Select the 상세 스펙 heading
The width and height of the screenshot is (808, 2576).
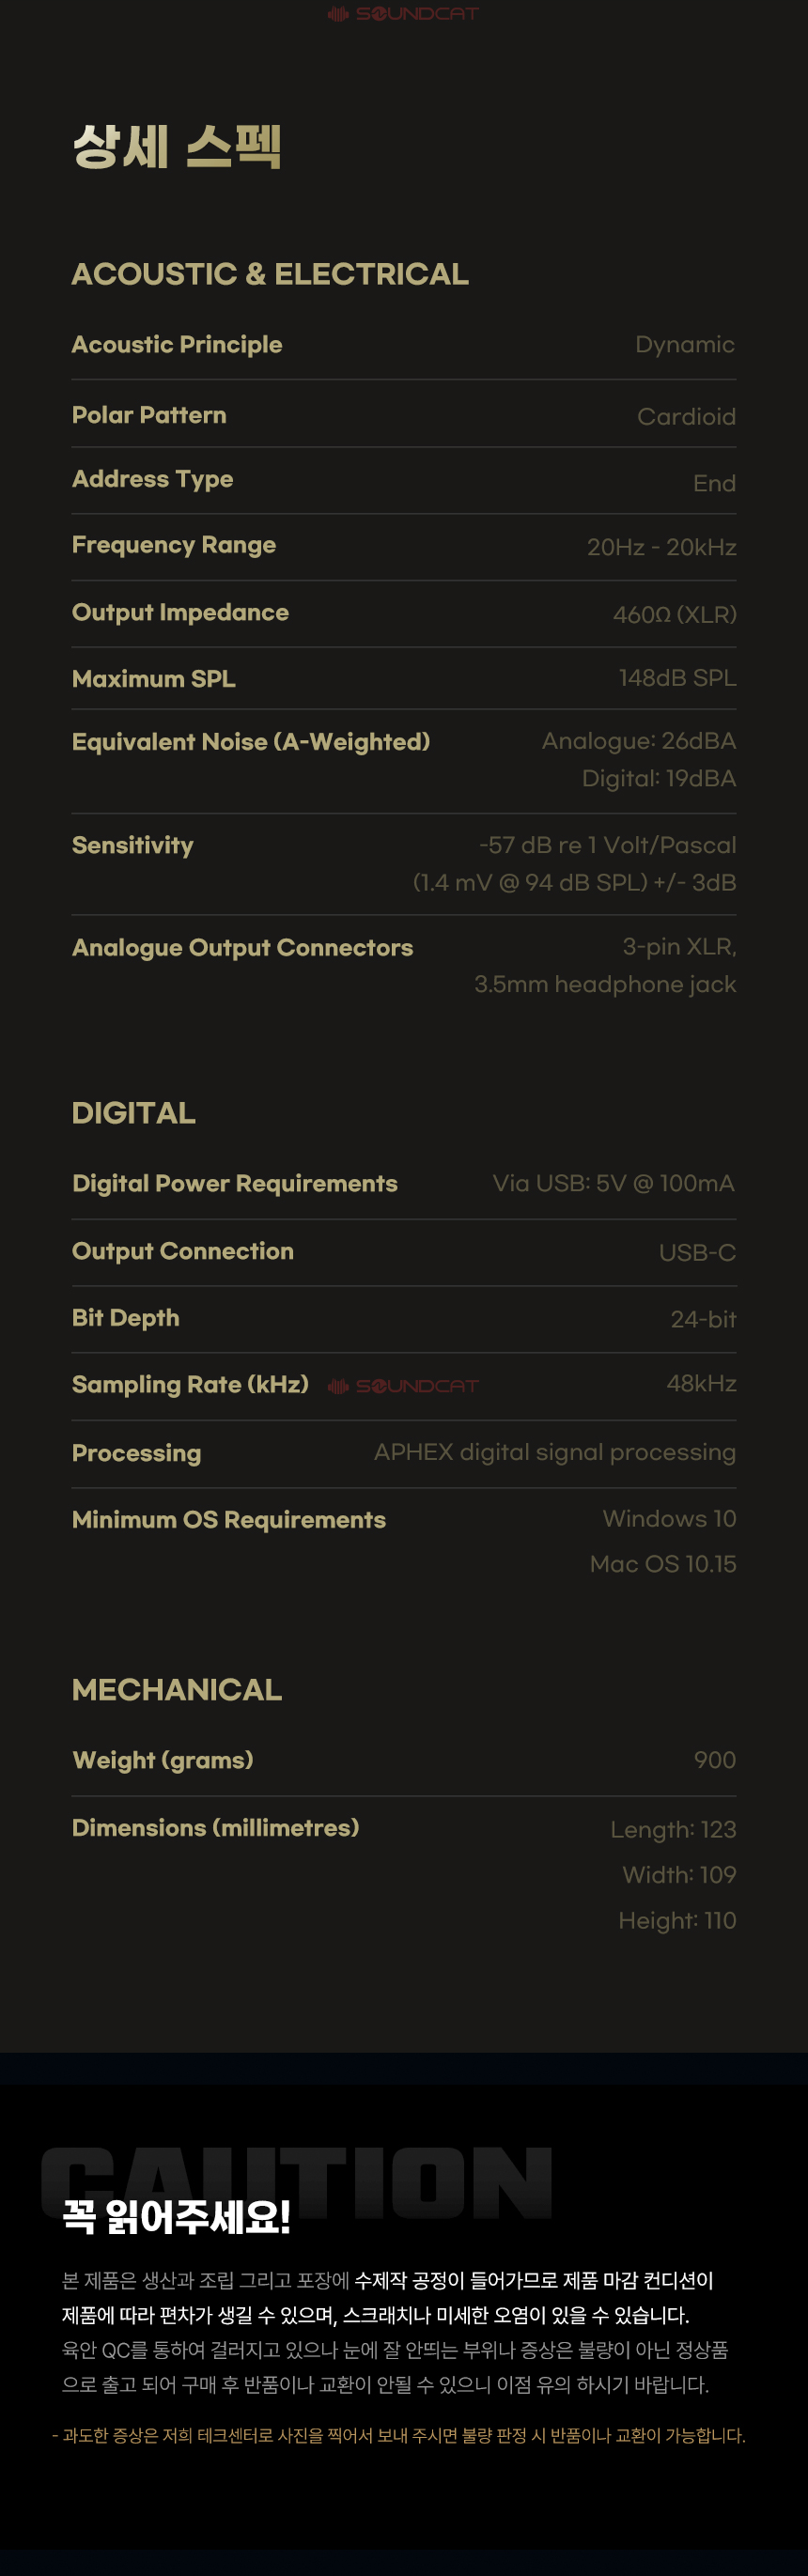click(176, 146)
